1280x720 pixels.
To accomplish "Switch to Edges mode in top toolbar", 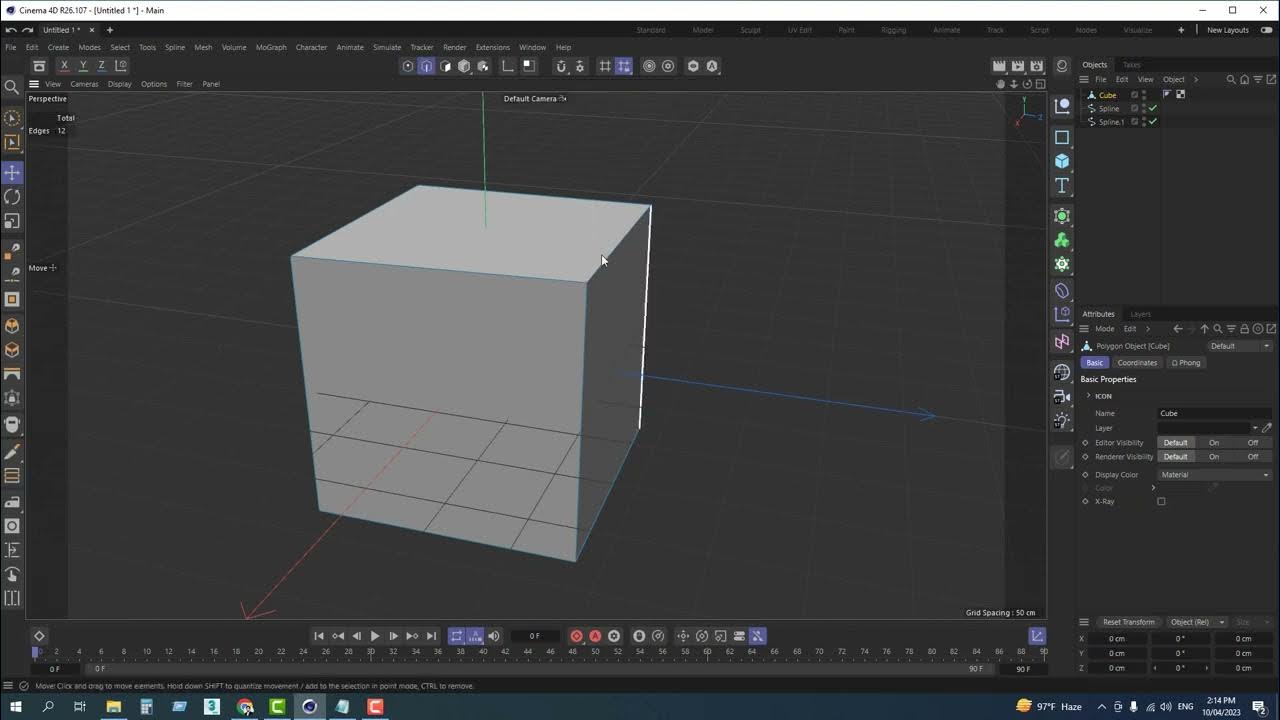I will pyautogui.click(x=427, y=66).
